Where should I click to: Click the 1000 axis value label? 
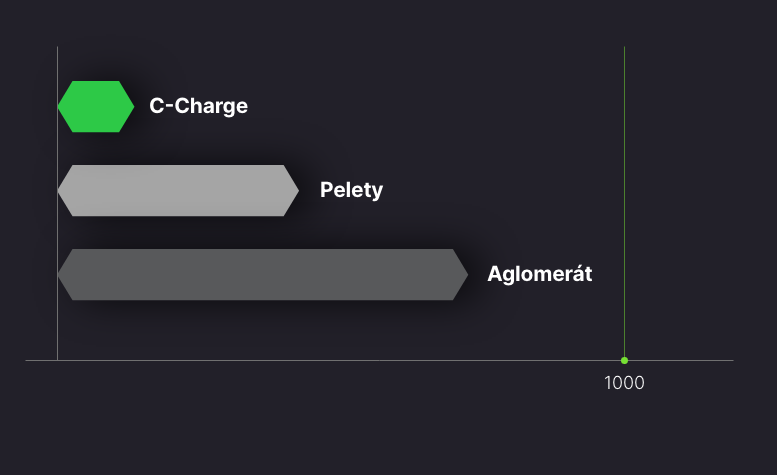[x=624, y=383]
